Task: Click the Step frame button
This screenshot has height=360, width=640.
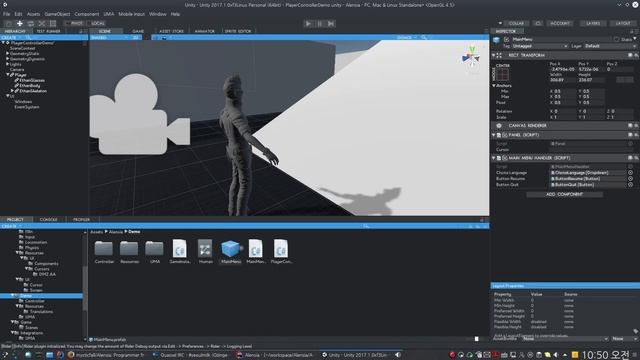Action: click(x=331, y=24)
